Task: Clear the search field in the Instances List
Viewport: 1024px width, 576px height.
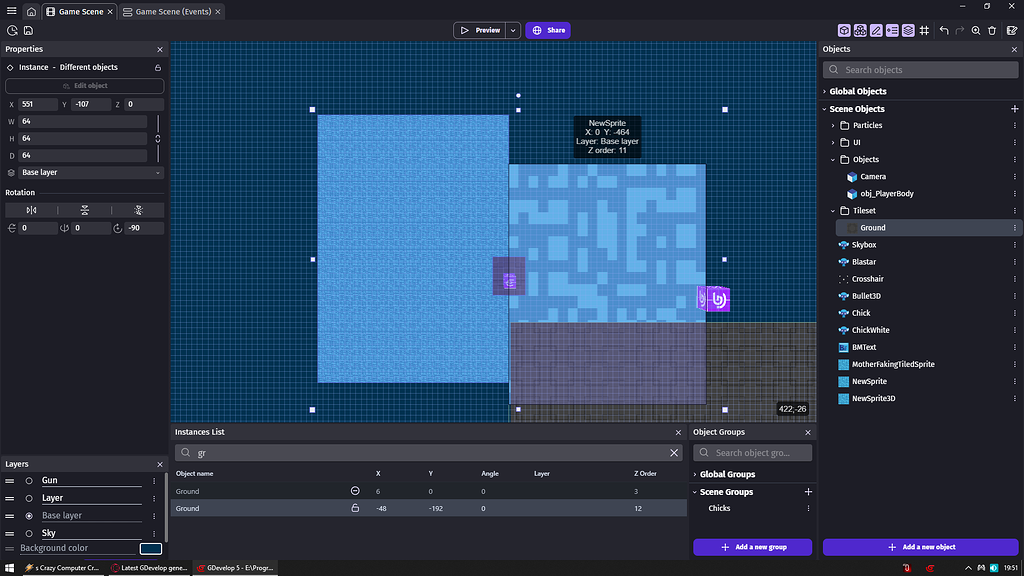Action: pyautogui.click(x=675, y=452)
